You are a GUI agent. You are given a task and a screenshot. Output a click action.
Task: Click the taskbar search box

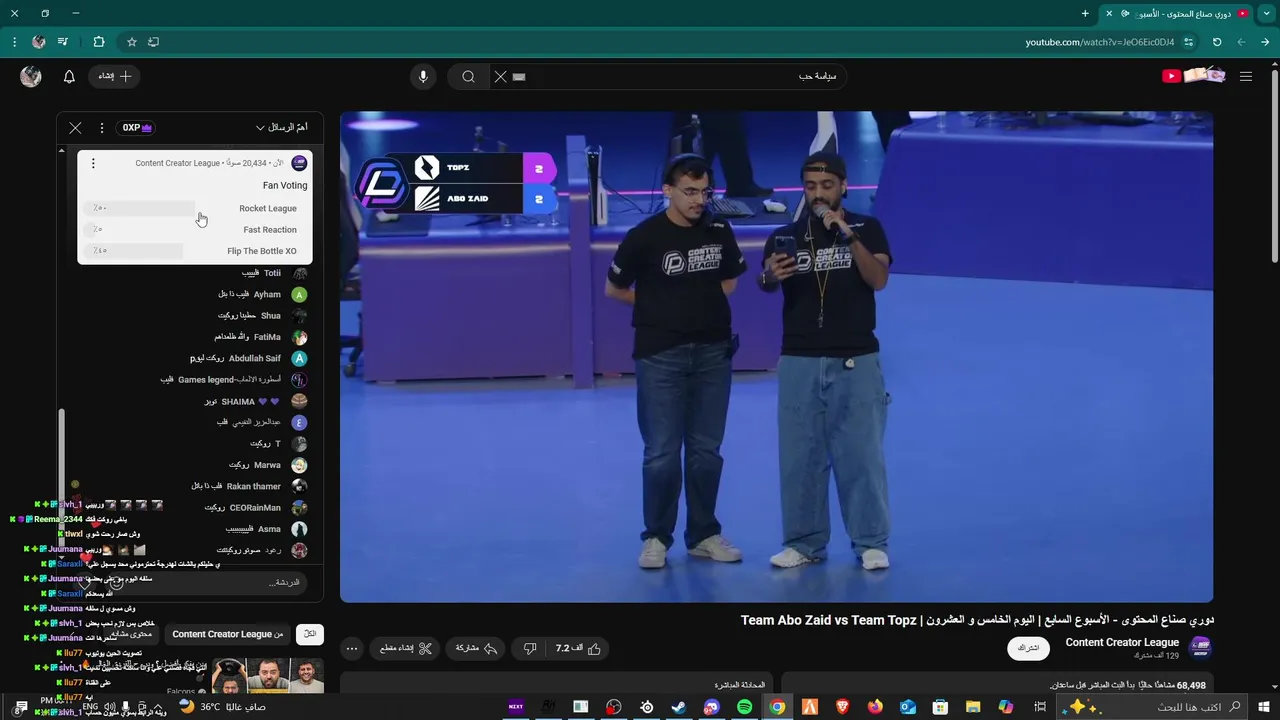[1153, 707]
